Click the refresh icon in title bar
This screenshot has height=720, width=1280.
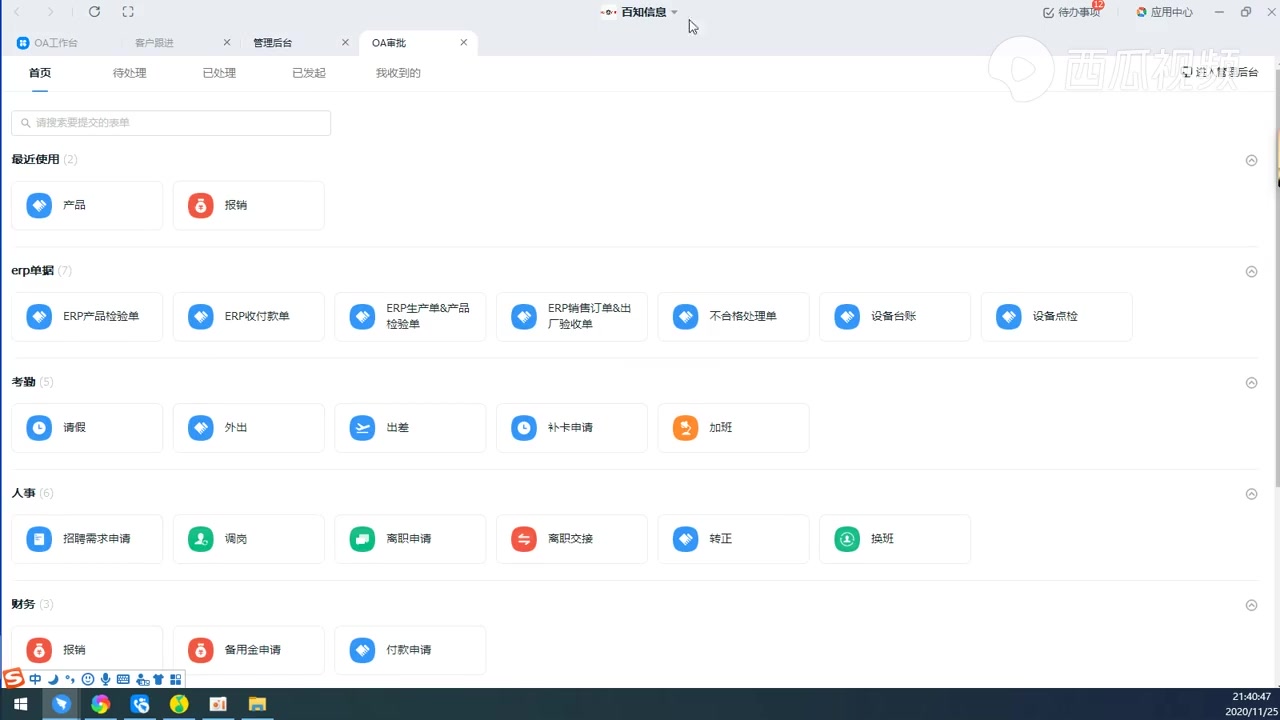[94, 12]
